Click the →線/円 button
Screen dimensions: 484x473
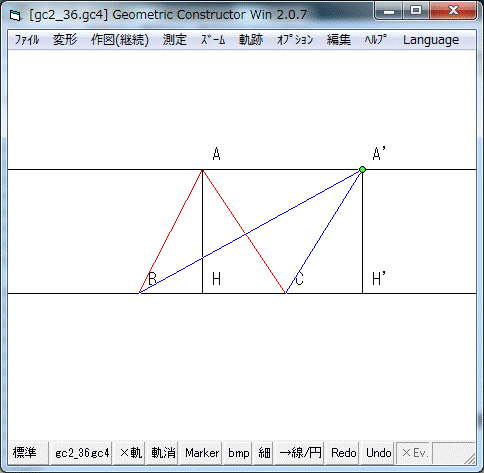coord(299,453)
